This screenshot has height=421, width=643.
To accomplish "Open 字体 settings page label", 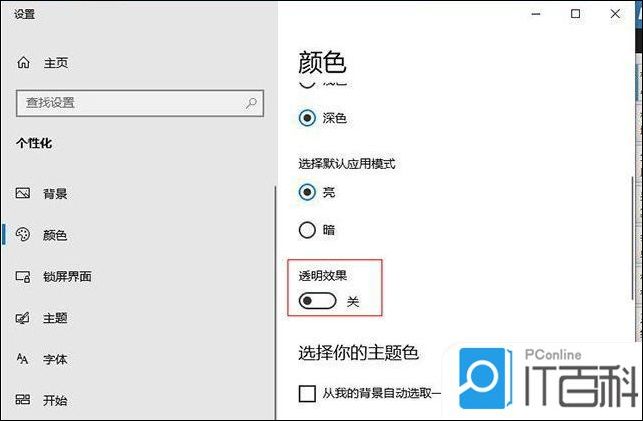I will click(55, 360).
